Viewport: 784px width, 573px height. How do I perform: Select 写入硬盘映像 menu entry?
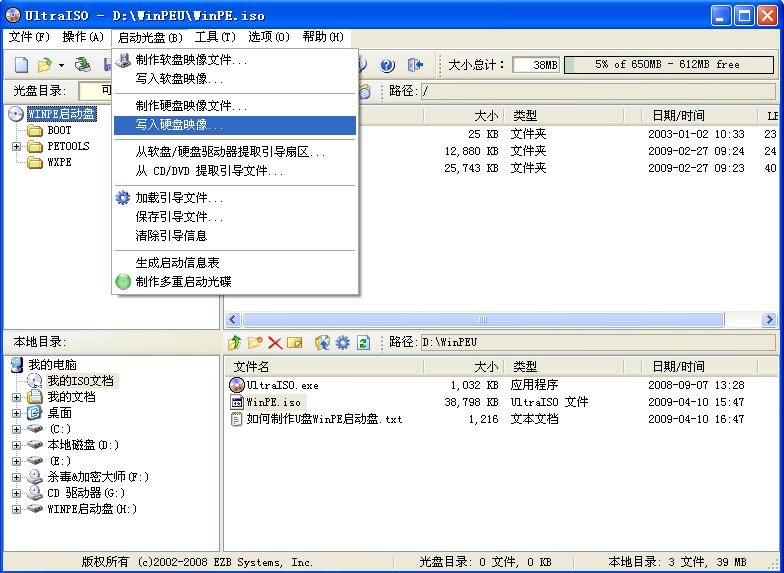[180, 125]
